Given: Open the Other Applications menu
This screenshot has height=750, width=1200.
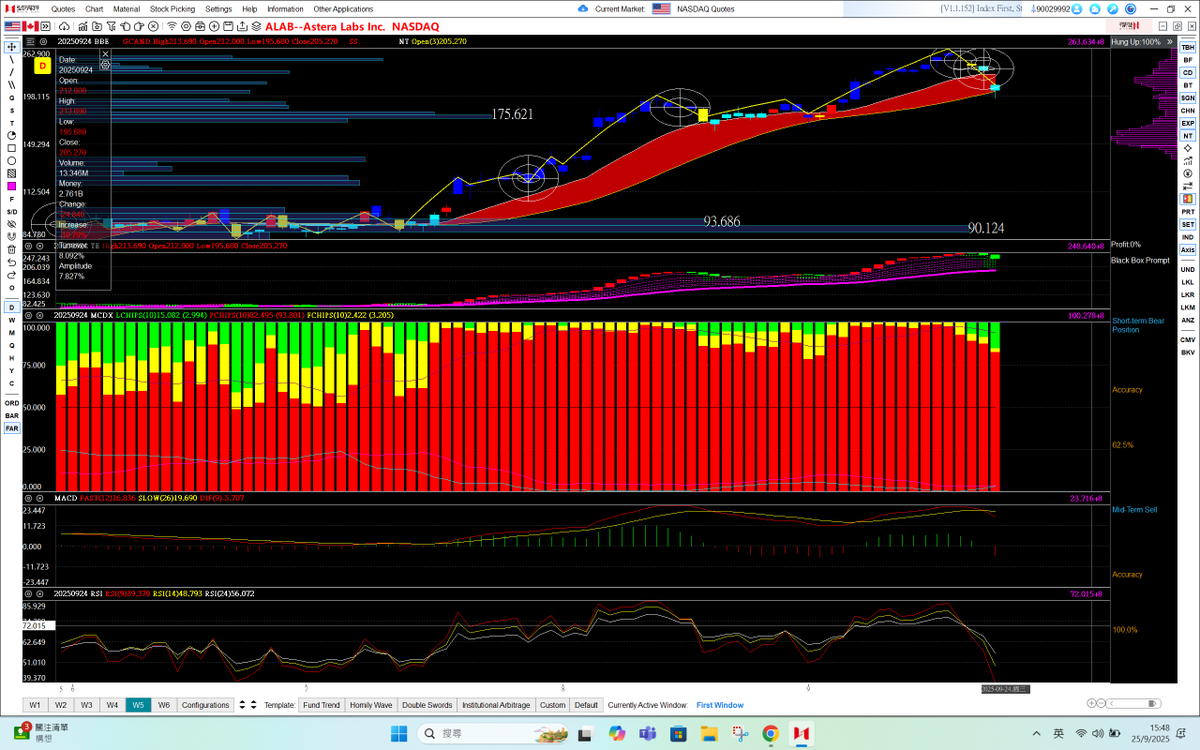Looking at the screenshot, I should (343, 9).
